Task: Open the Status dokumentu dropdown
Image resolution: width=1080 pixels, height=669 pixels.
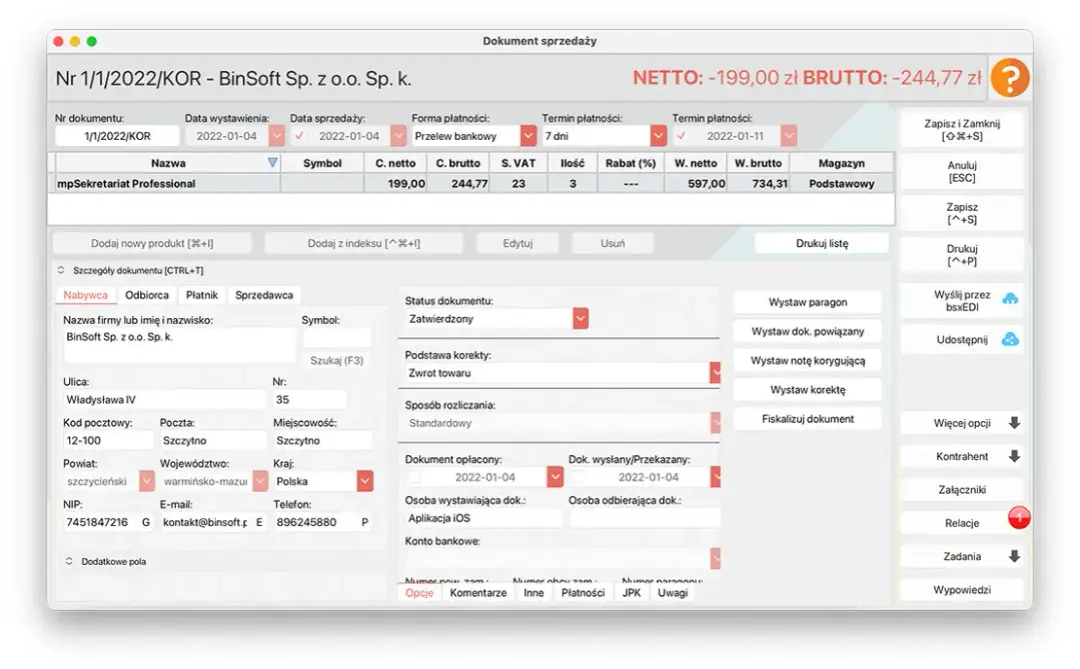Action: [x=581, y=317]
